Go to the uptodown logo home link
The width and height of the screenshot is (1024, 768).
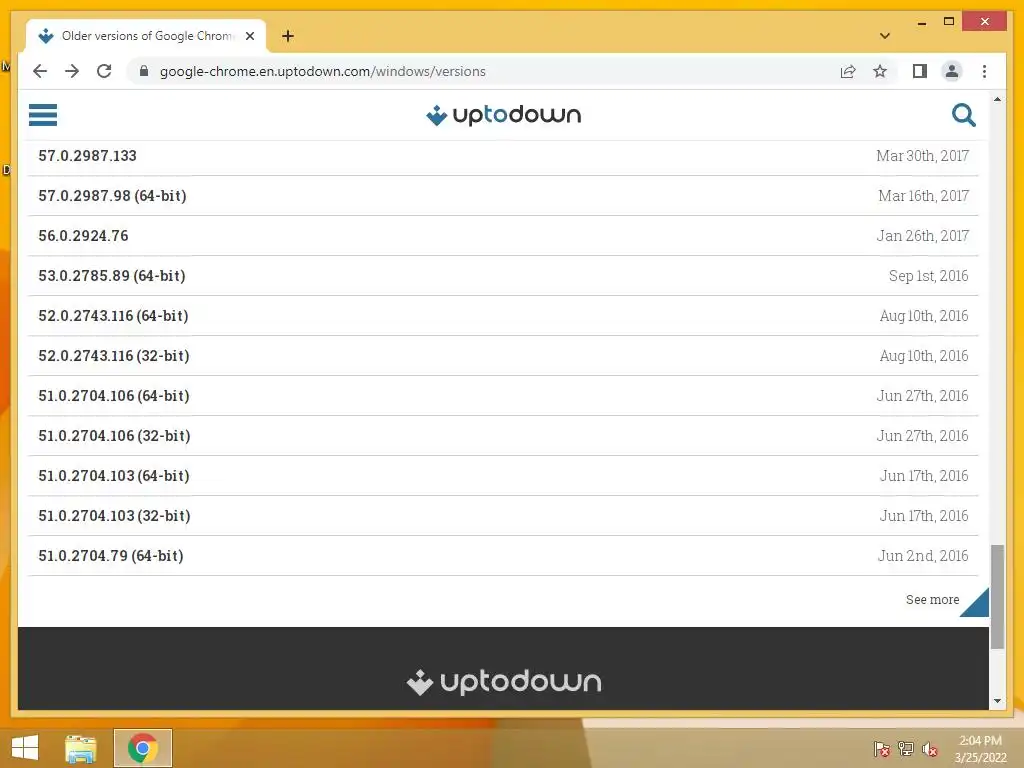click(x=504, y=115)
